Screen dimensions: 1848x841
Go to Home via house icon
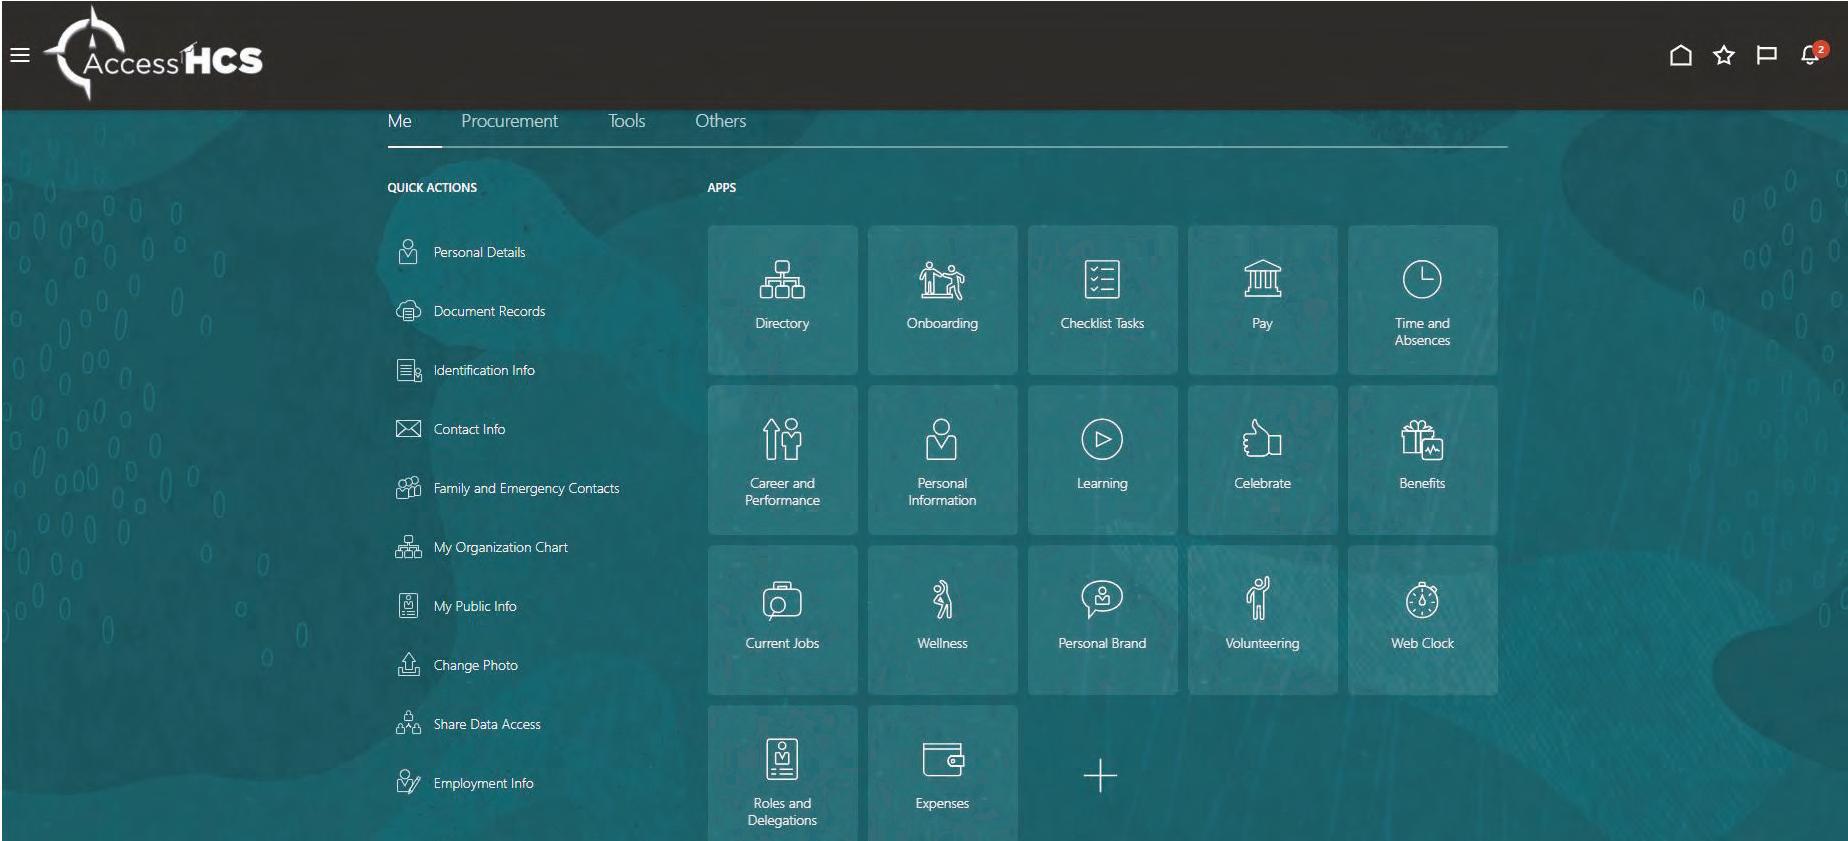coord(1681,55)
